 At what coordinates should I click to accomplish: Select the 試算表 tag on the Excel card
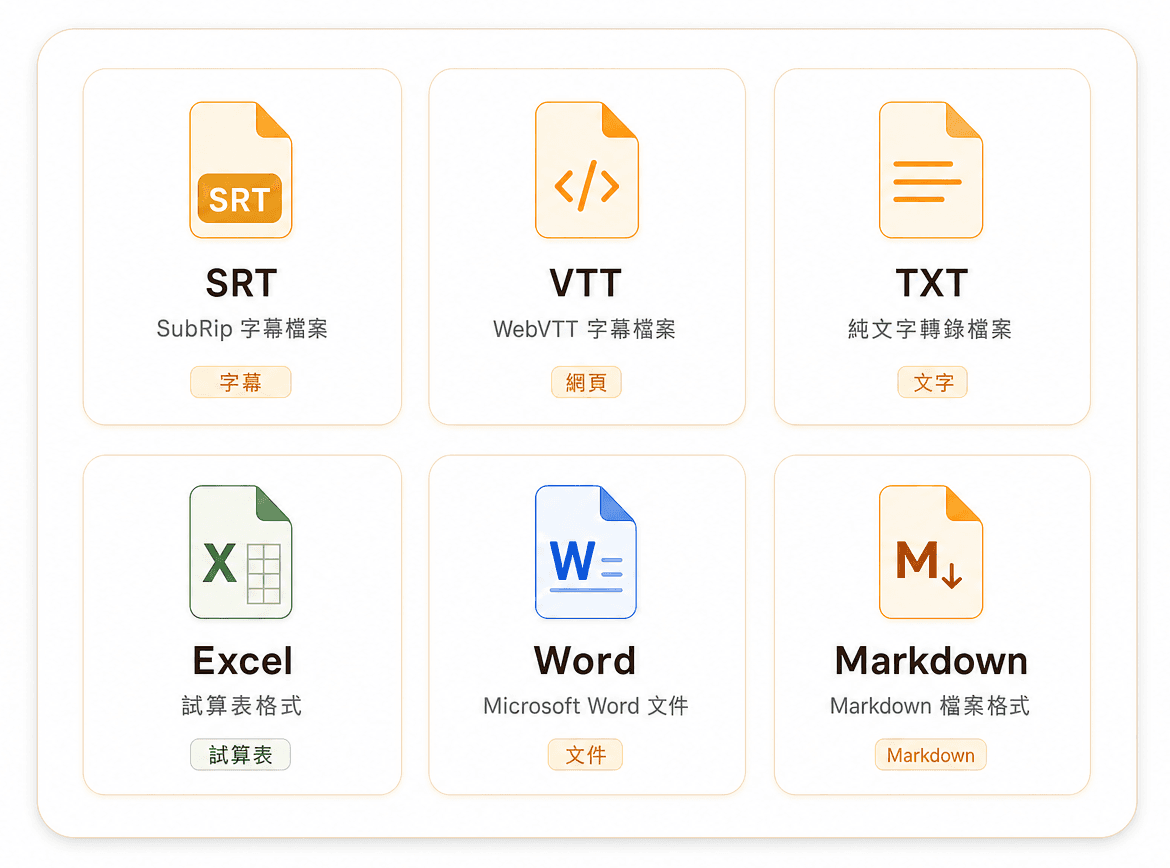click(x=240, y=755)
